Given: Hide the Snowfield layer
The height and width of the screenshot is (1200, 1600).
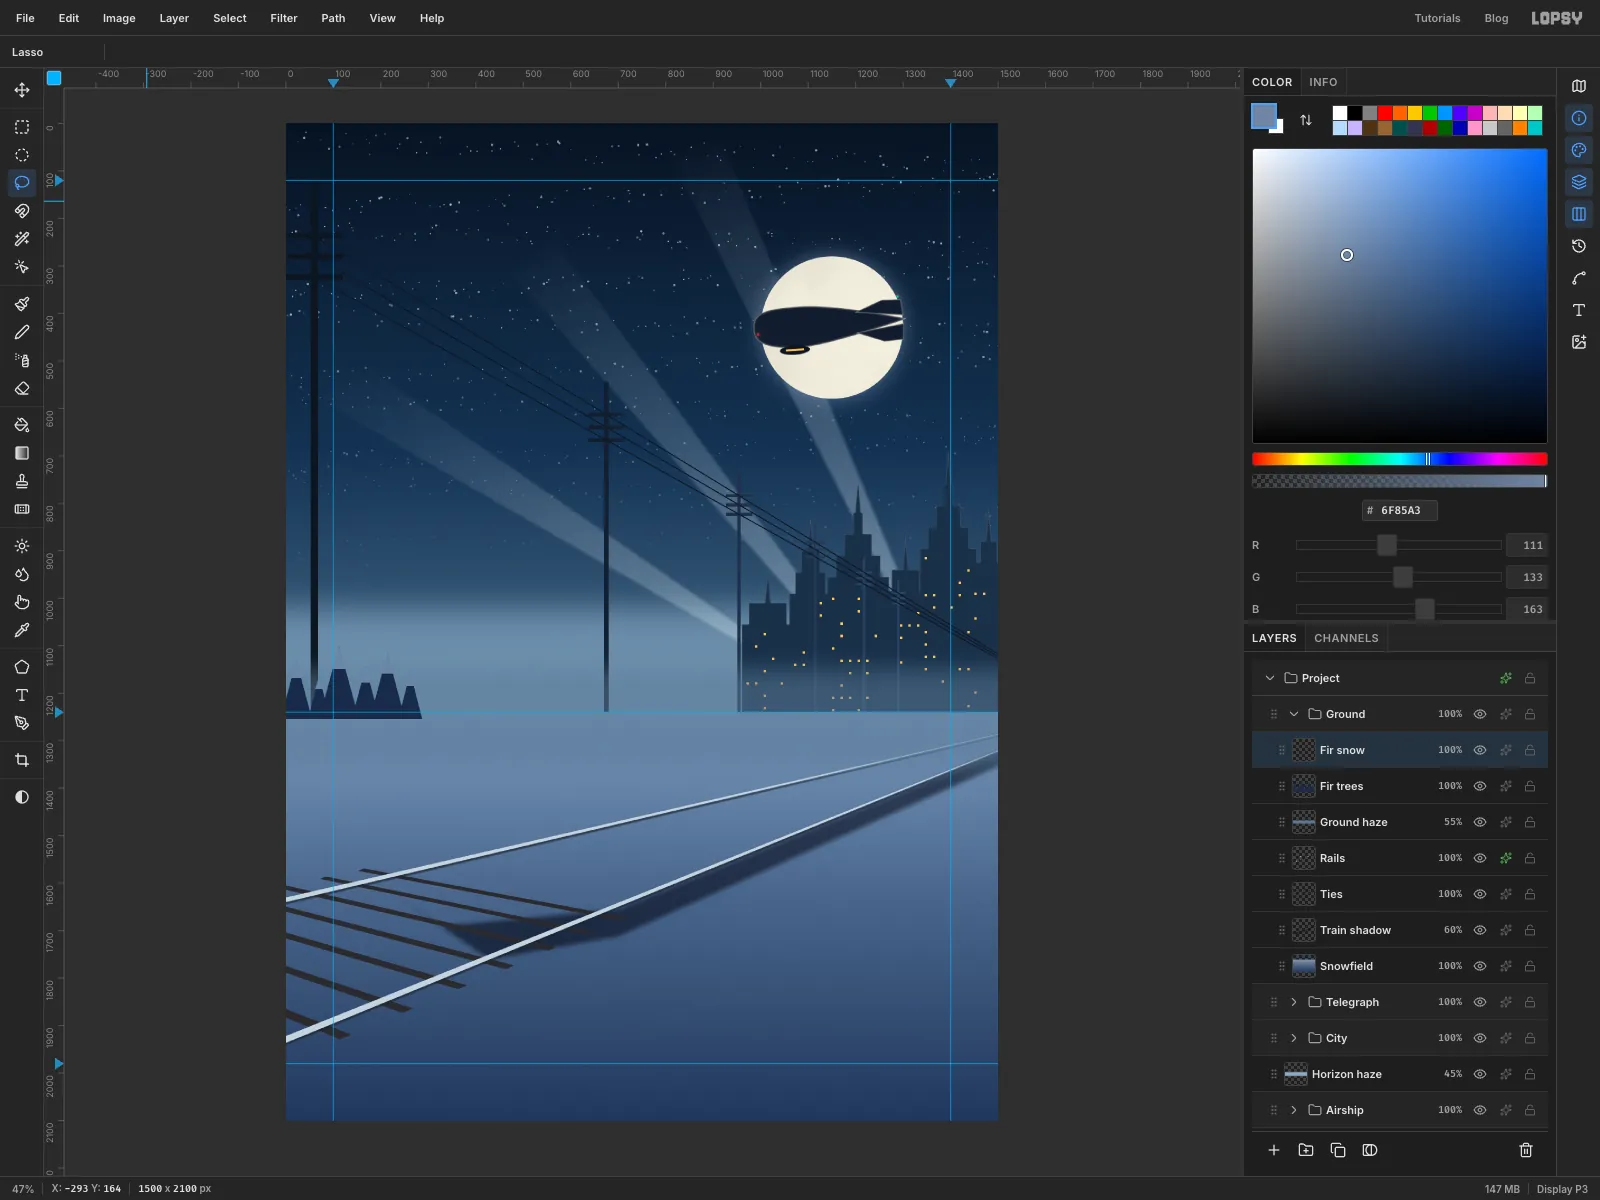Looking at the screenshot, I should tap(1480, 966).
